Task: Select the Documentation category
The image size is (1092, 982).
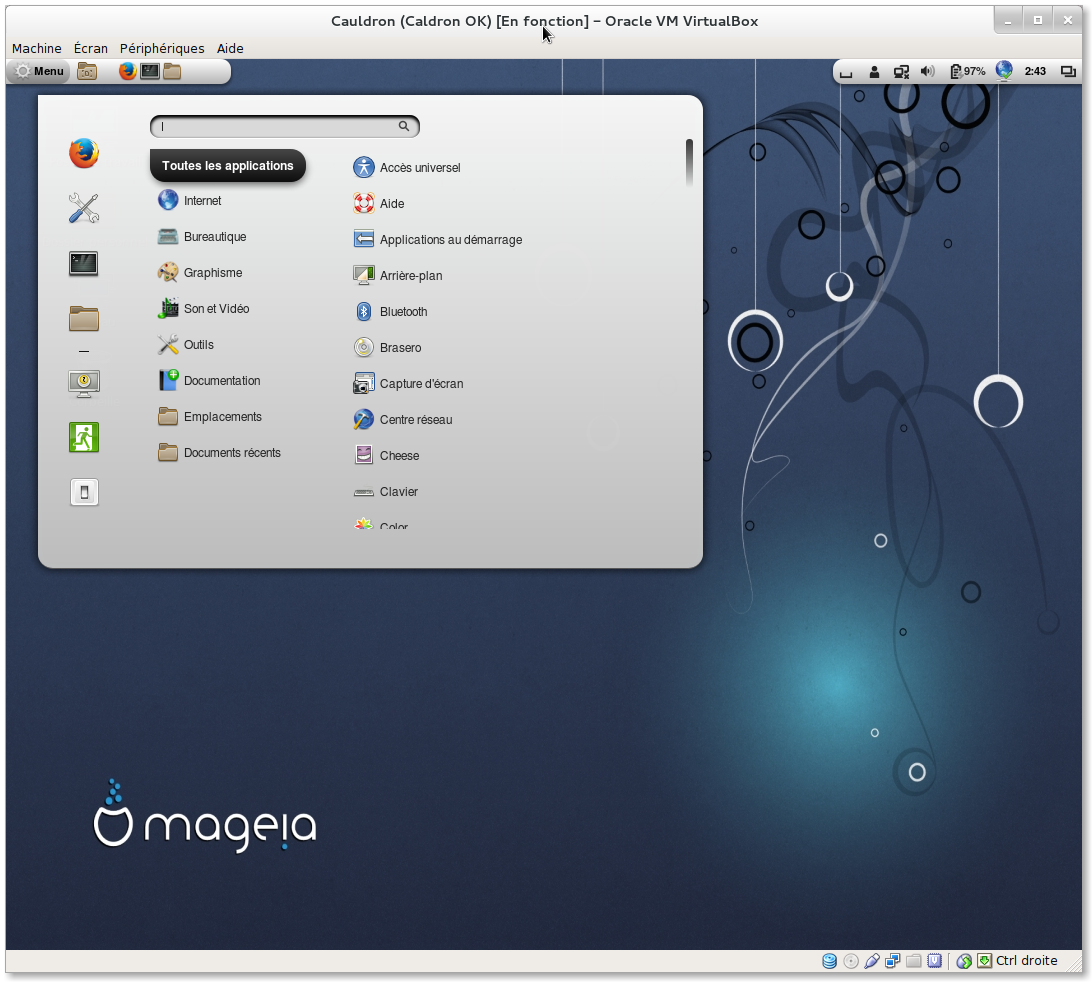Action: [209, 380]
